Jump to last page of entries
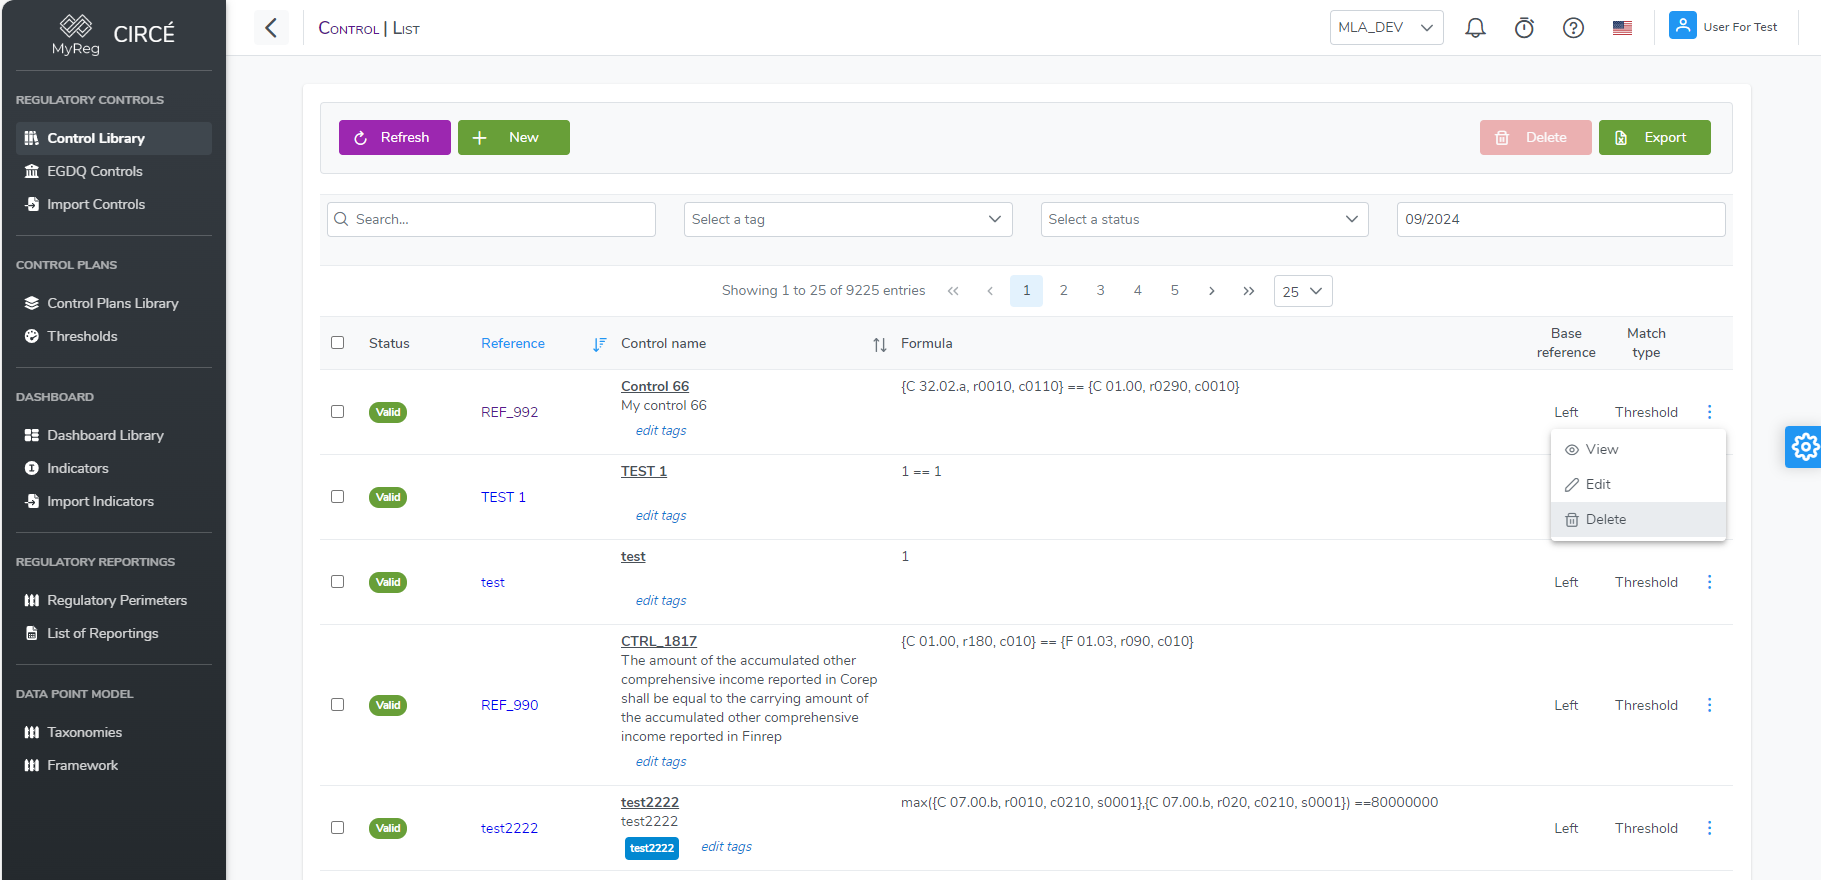Viewport: 1821px width, 880px height. (x=1248, y=291)
